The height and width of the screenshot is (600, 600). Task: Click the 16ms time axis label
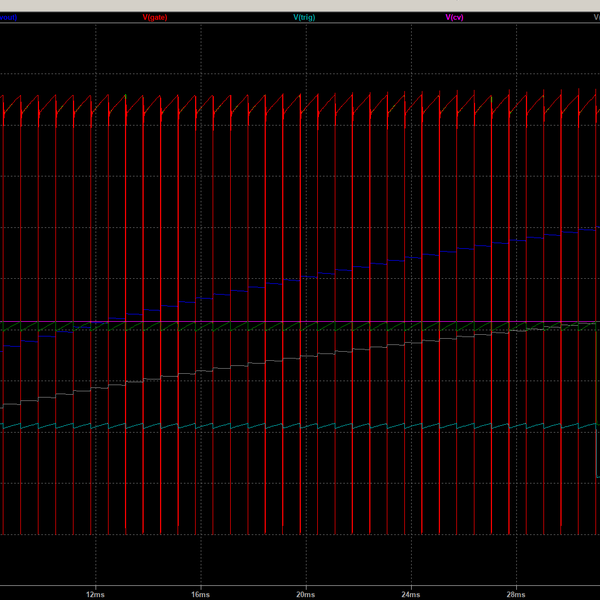200,592
